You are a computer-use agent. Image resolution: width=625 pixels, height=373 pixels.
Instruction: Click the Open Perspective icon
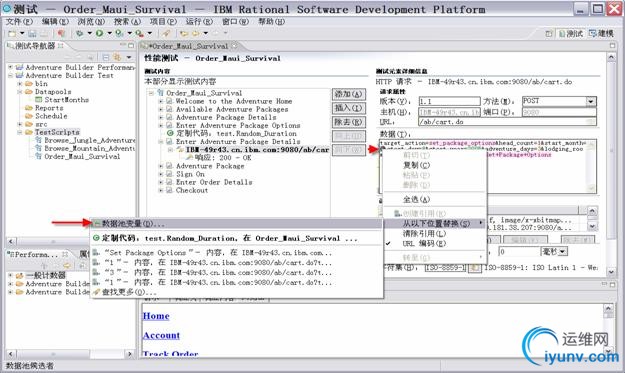(x=549, y=34)
